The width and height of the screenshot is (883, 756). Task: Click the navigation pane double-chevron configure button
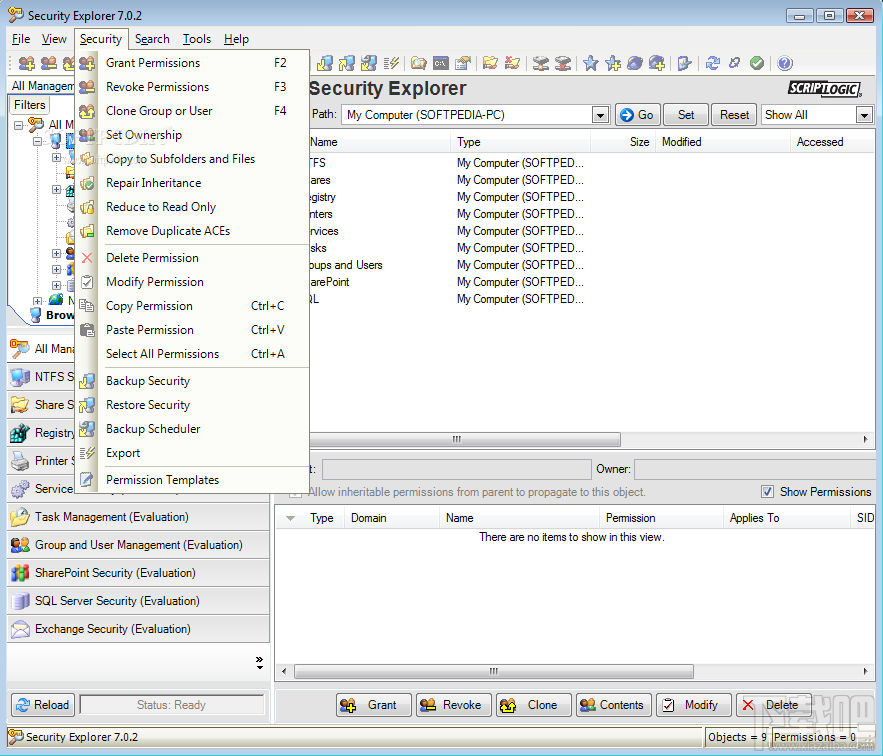pos(259,662)
